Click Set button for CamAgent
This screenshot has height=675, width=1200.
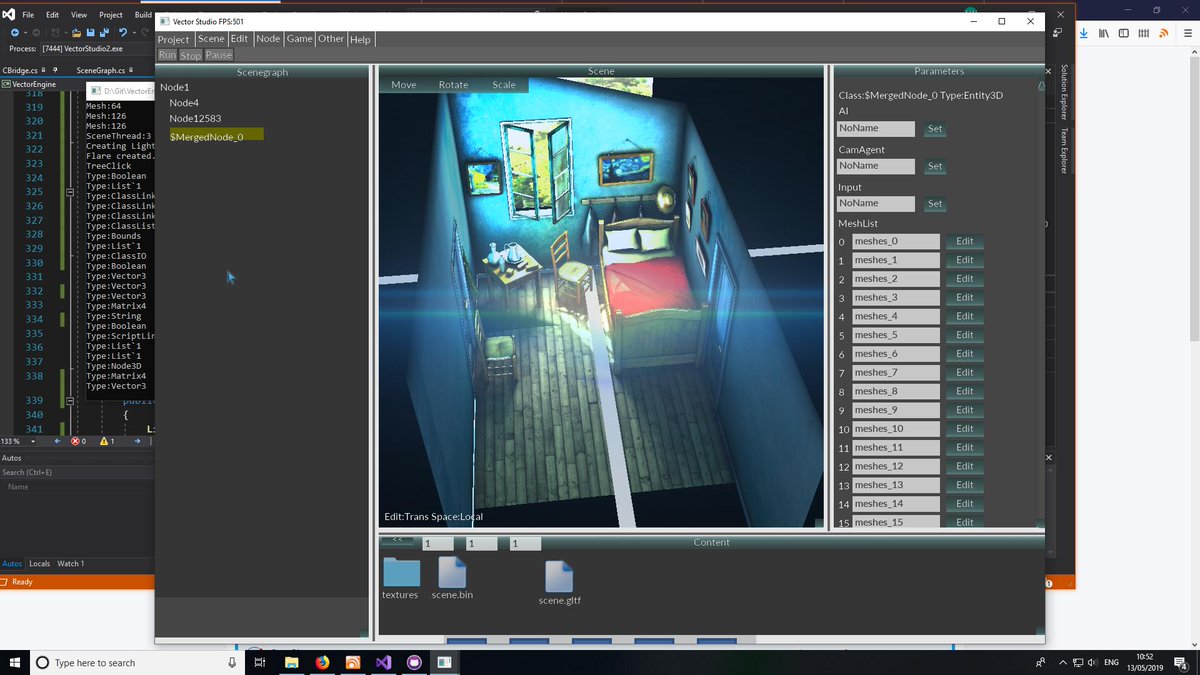pos(935,166)
